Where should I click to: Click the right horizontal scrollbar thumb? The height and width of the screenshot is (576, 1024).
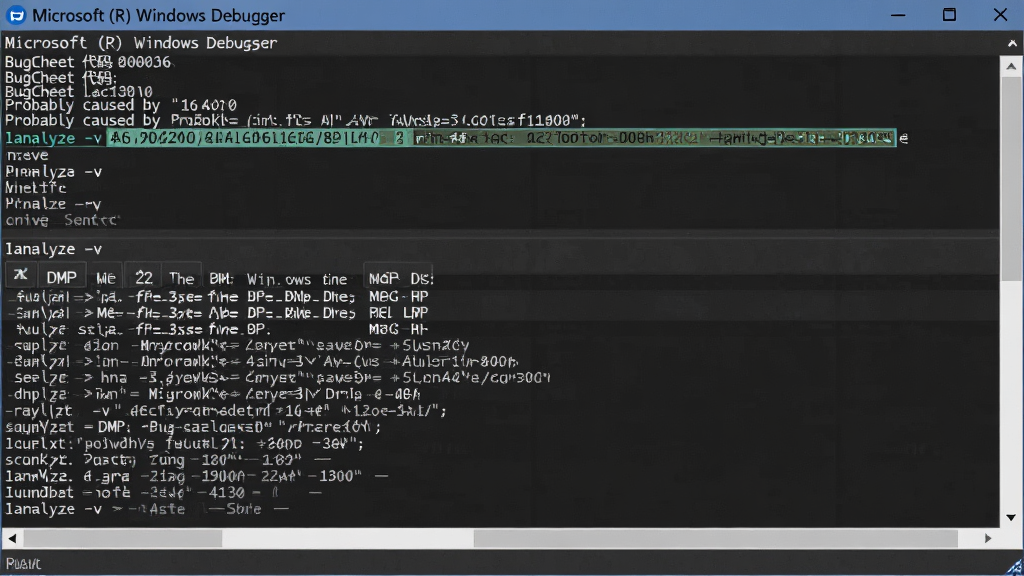[715, 539]
